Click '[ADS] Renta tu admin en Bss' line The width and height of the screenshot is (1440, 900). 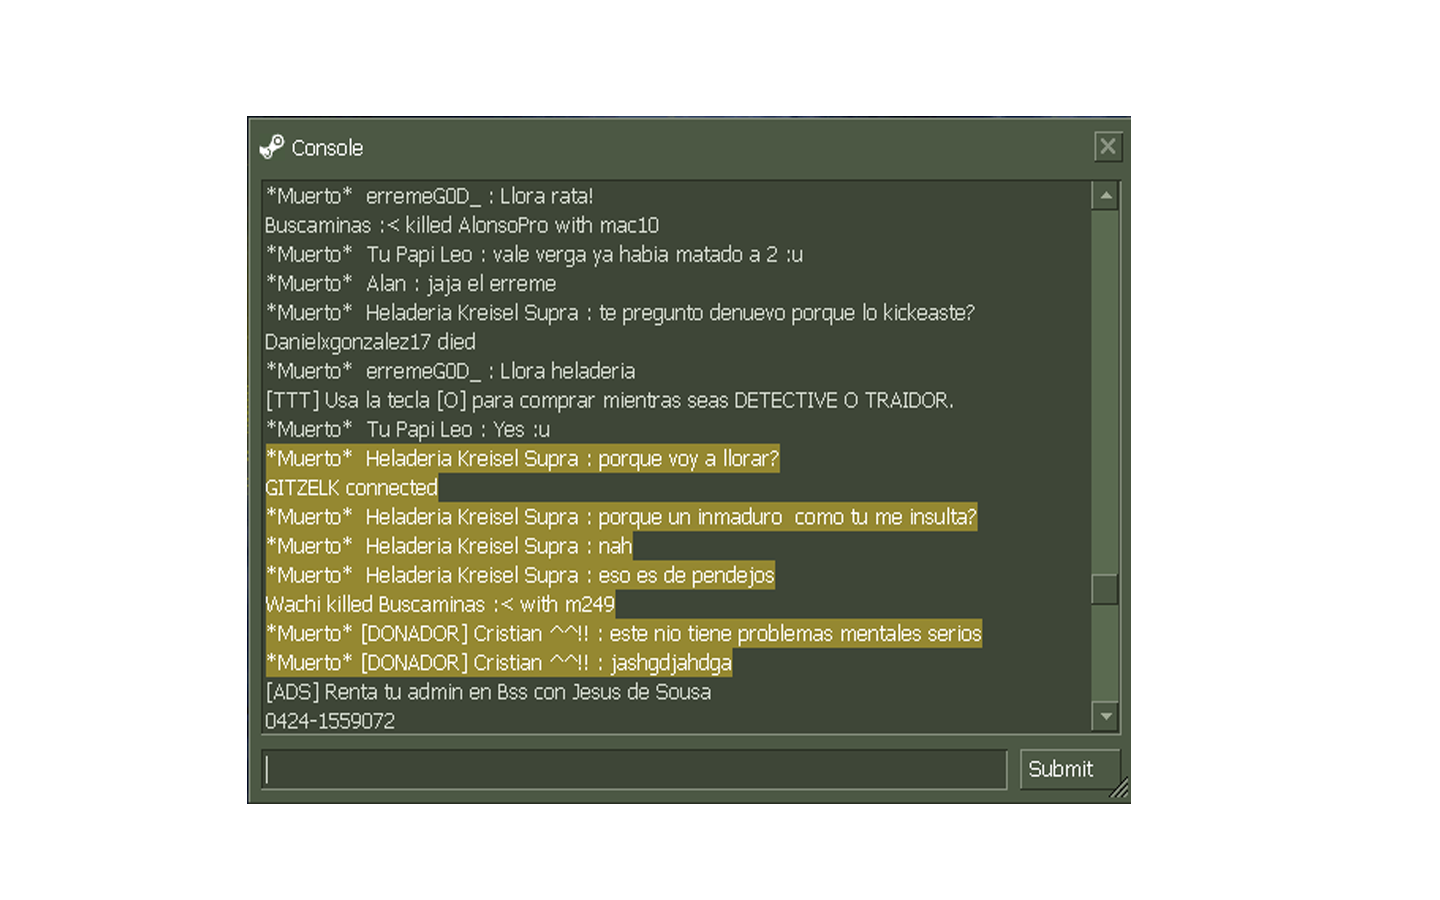[x=488, y=691]
